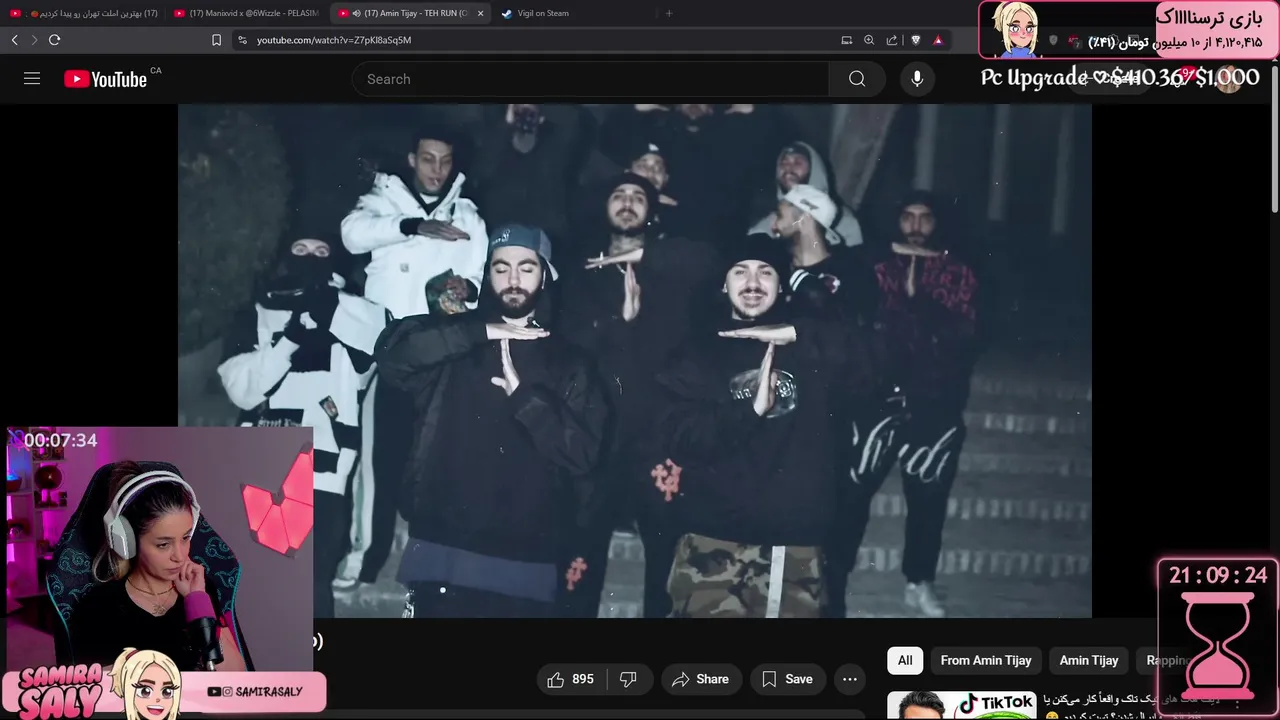Bookmark this page
Screen dimensions: 1280x720
click(x=216, y=40)
